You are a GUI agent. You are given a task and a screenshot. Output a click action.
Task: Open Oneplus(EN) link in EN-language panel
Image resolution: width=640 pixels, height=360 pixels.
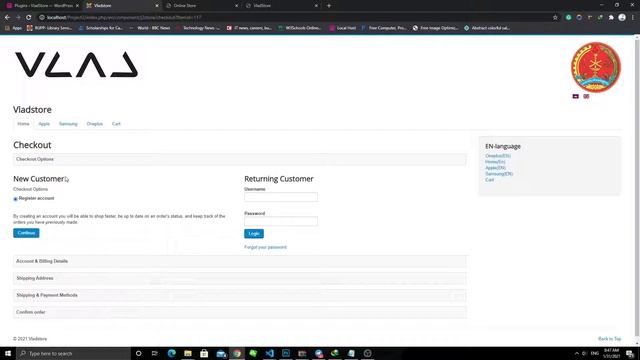[498, 156]
